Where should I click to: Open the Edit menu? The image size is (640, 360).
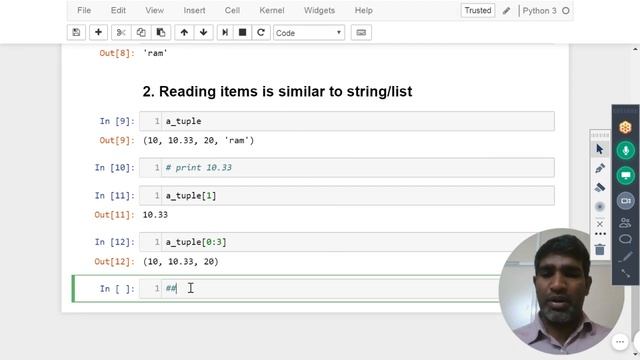[x=118, y=11]
